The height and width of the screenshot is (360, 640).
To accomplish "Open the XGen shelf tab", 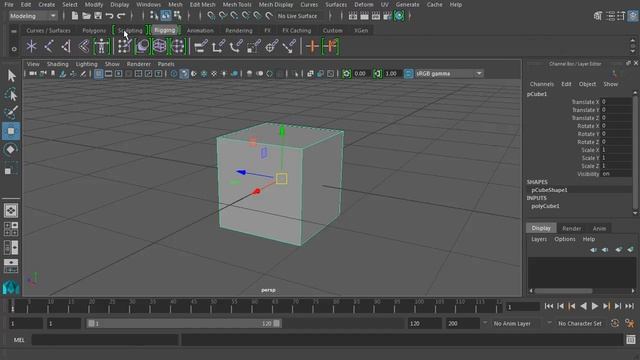I will tap(361, 30).
